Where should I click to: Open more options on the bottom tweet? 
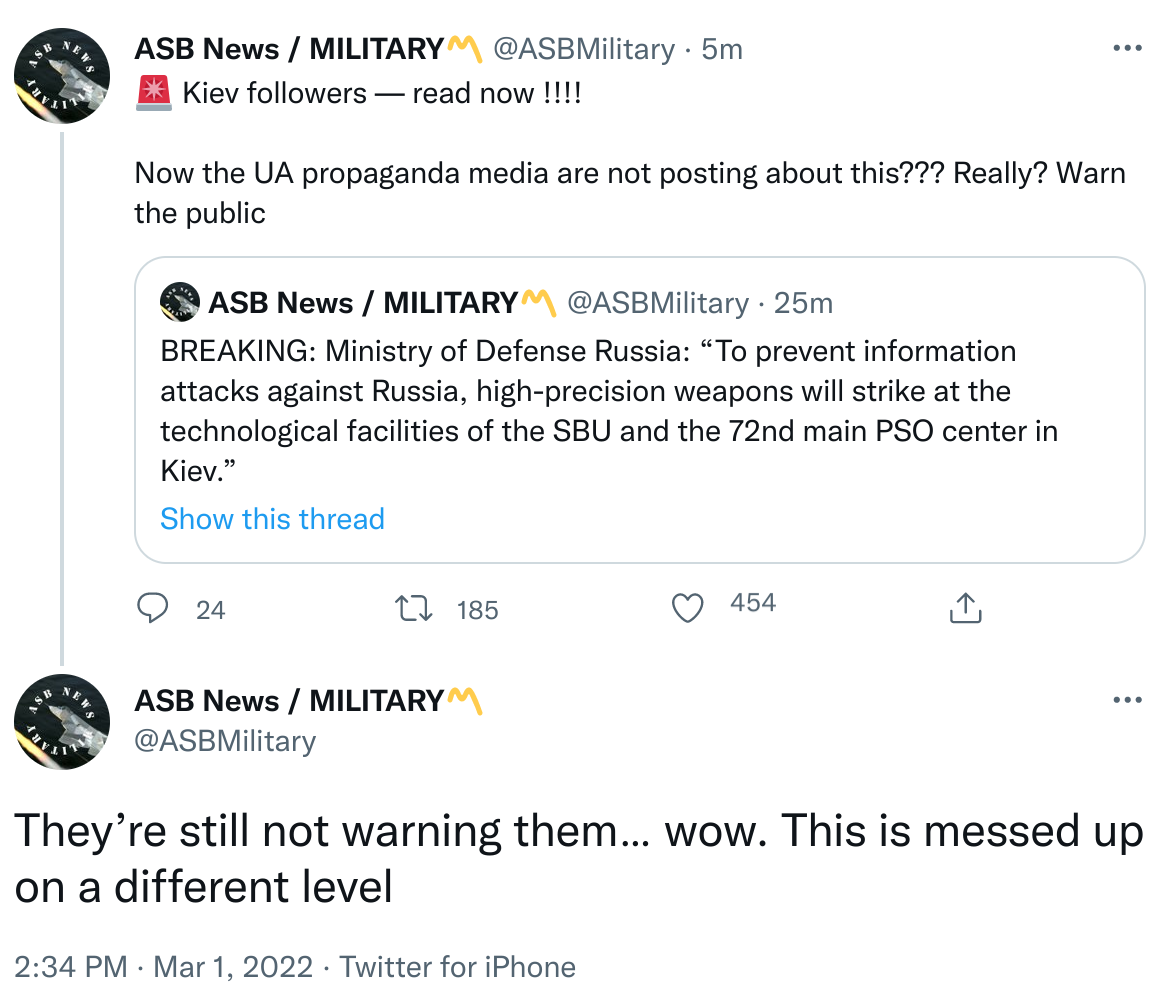click(1127, 700)
